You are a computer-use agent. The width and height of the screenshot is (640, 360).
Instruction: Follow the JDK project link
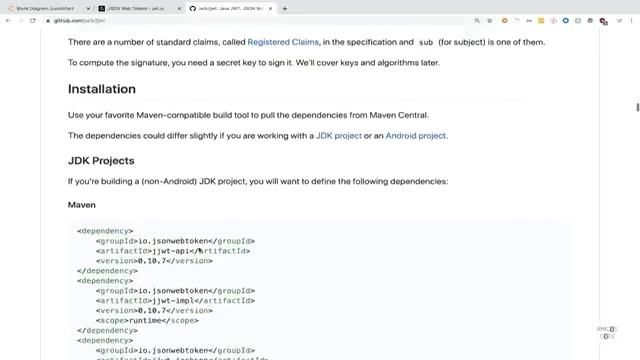click(339, 136)
